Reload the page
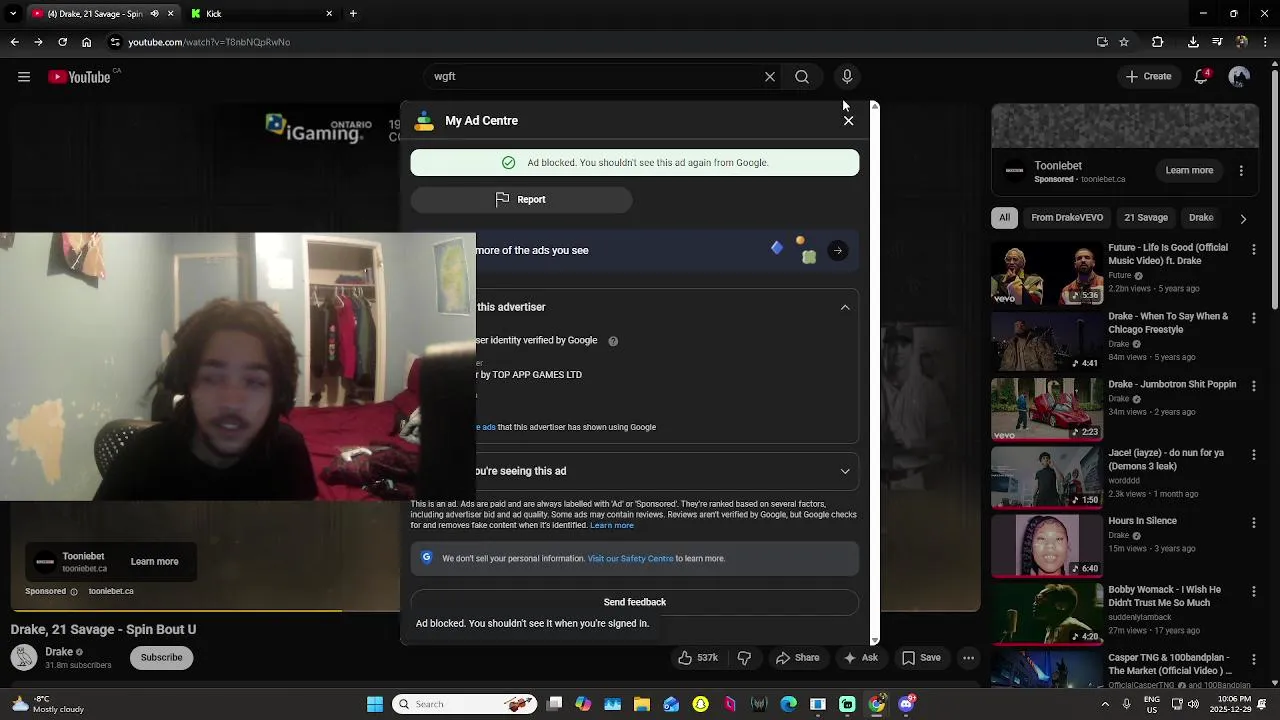Image resolution: width=1280 pixels, height=720 pixels. 62,42
